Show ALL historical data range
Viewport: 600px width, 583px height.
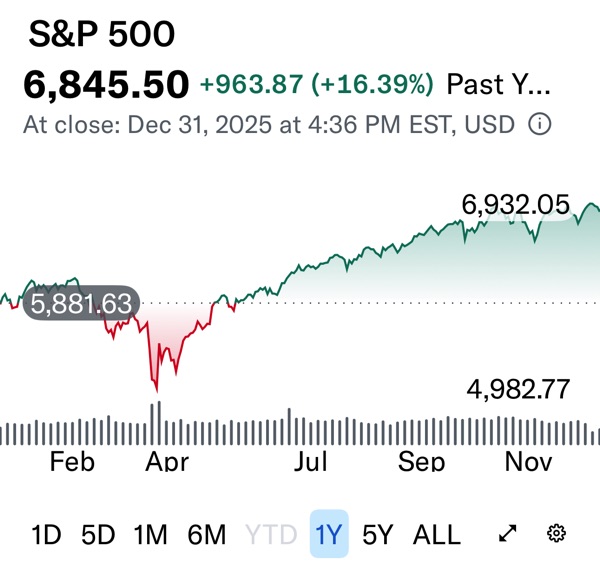(437, 535)
